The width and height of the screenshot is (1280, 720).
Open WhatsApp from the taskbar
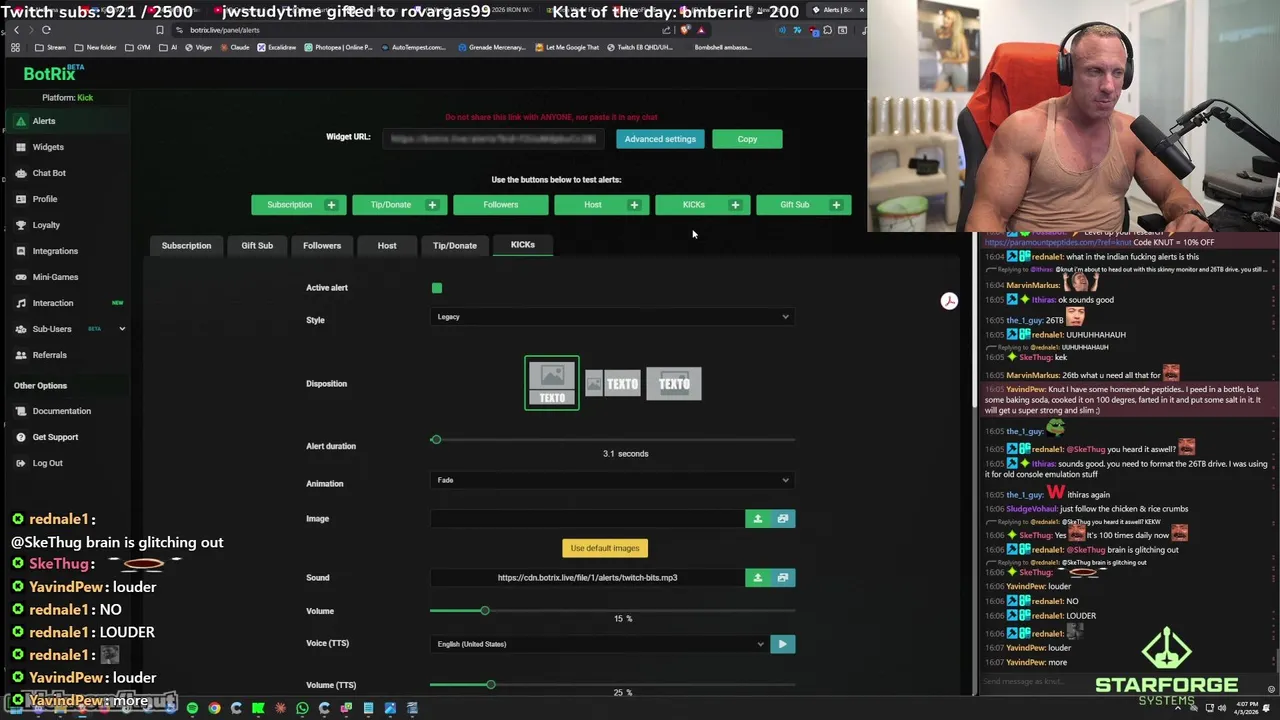pyautogui.click(x=302, y=708)
